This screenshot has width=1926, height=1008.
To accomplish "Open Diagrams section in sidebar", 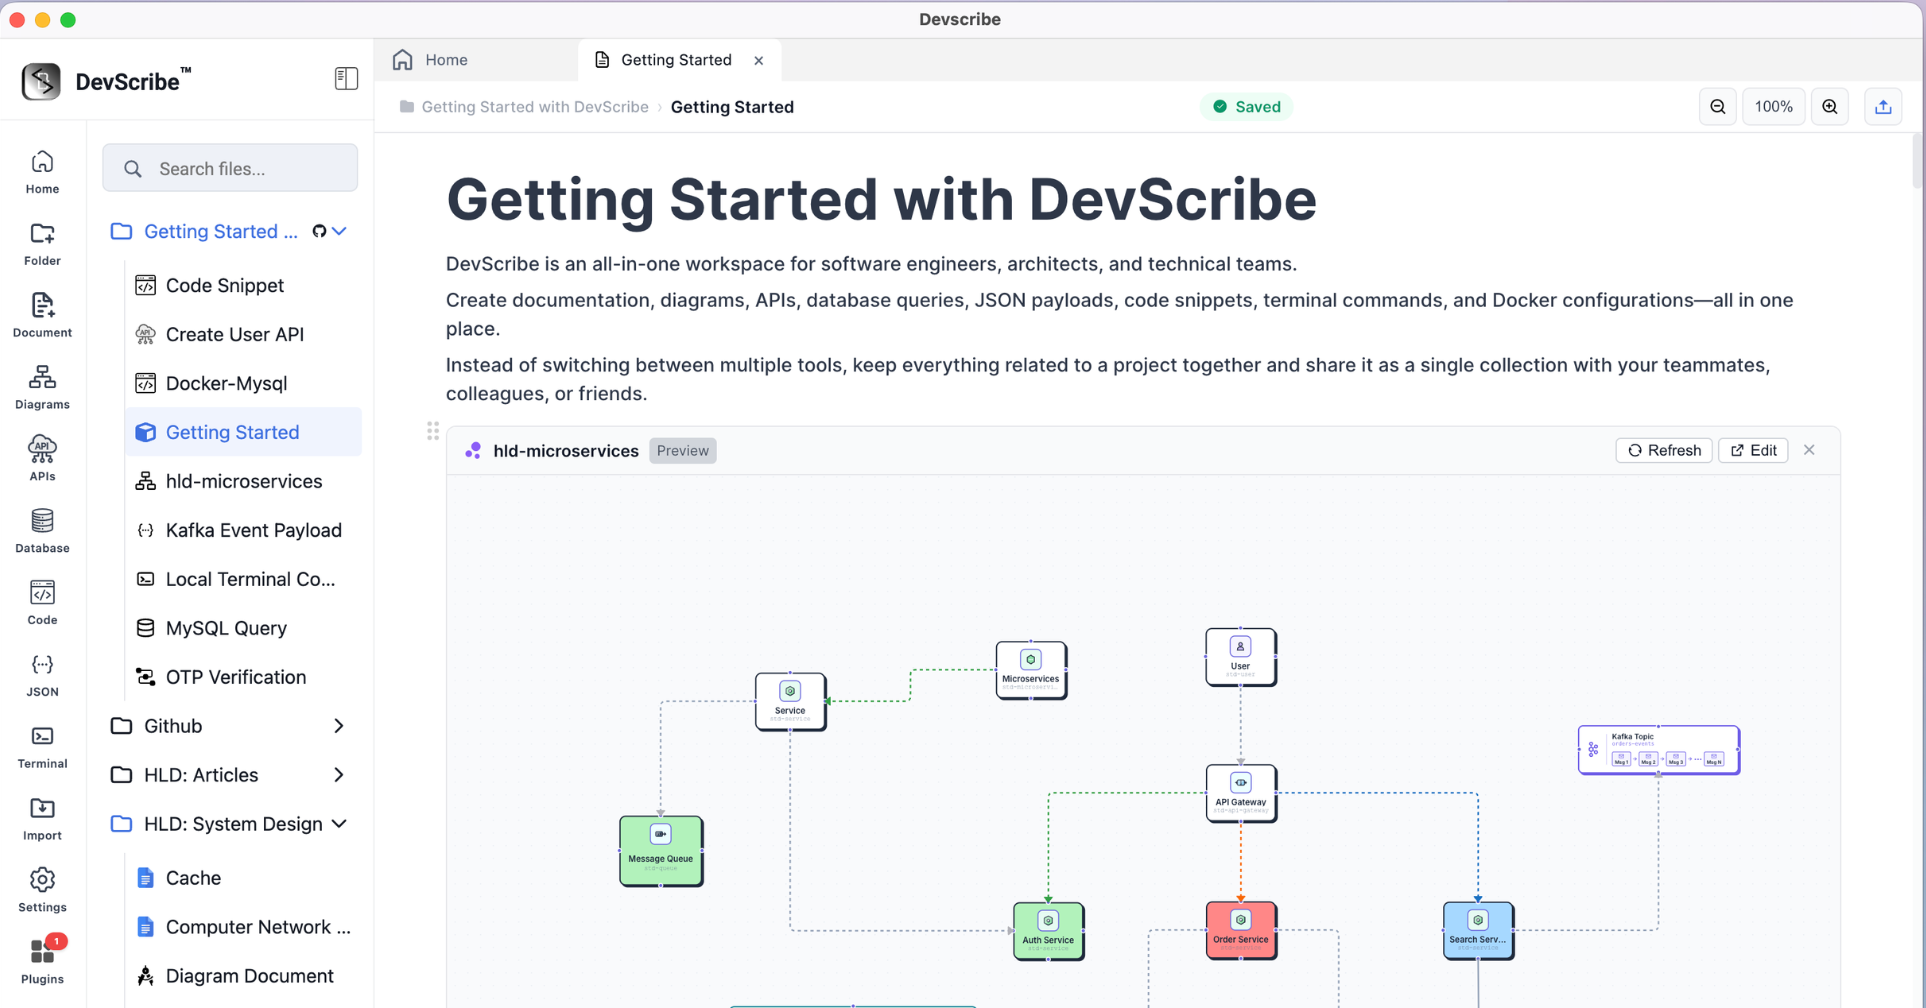I will [42, 388].
